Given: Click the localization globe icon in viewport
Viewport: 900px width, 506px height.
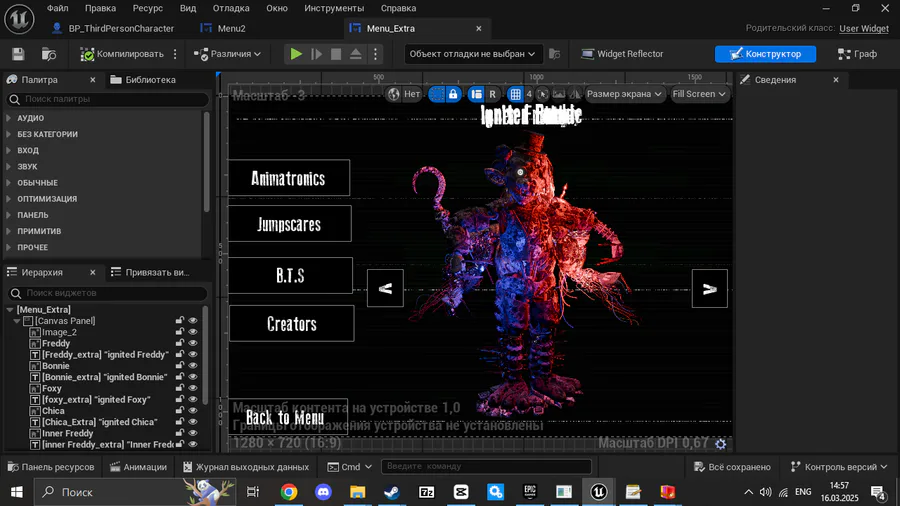Looking at the screenshot, I should 393,94.
